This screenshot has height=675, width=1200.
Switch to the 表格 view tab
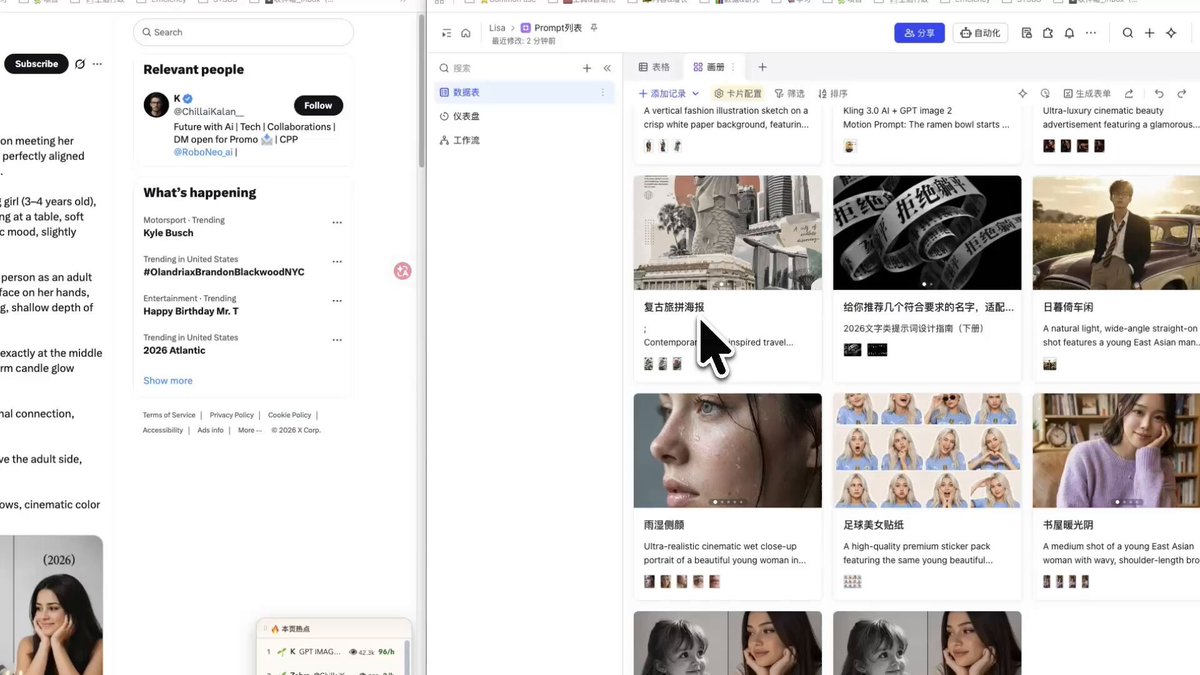pyautogui.click(x=654, y=67)
